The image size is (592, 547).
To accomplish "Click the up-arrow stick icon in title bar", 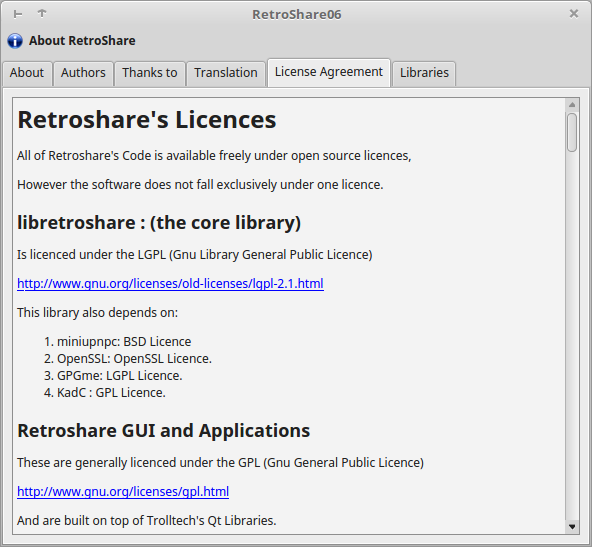I will click(x=42, y=14).
